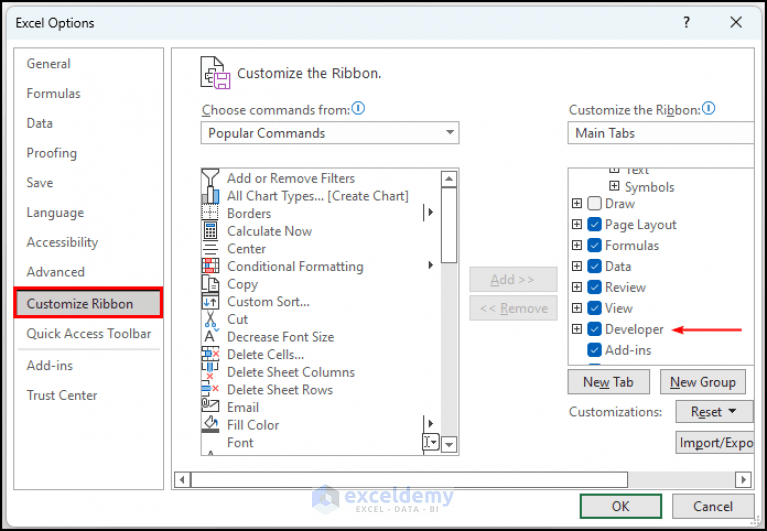
Task: Open the Popular Commands dropdown
Action: (x=330, y=133)
